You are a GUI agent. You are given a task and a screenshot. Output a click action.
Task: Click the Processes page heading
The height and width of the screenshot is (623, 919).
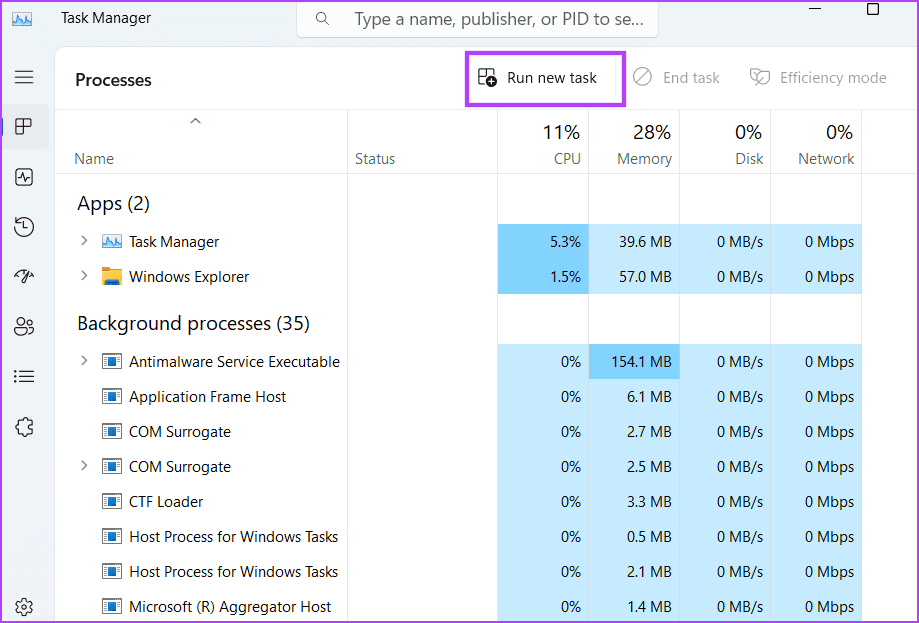point(113,80)
